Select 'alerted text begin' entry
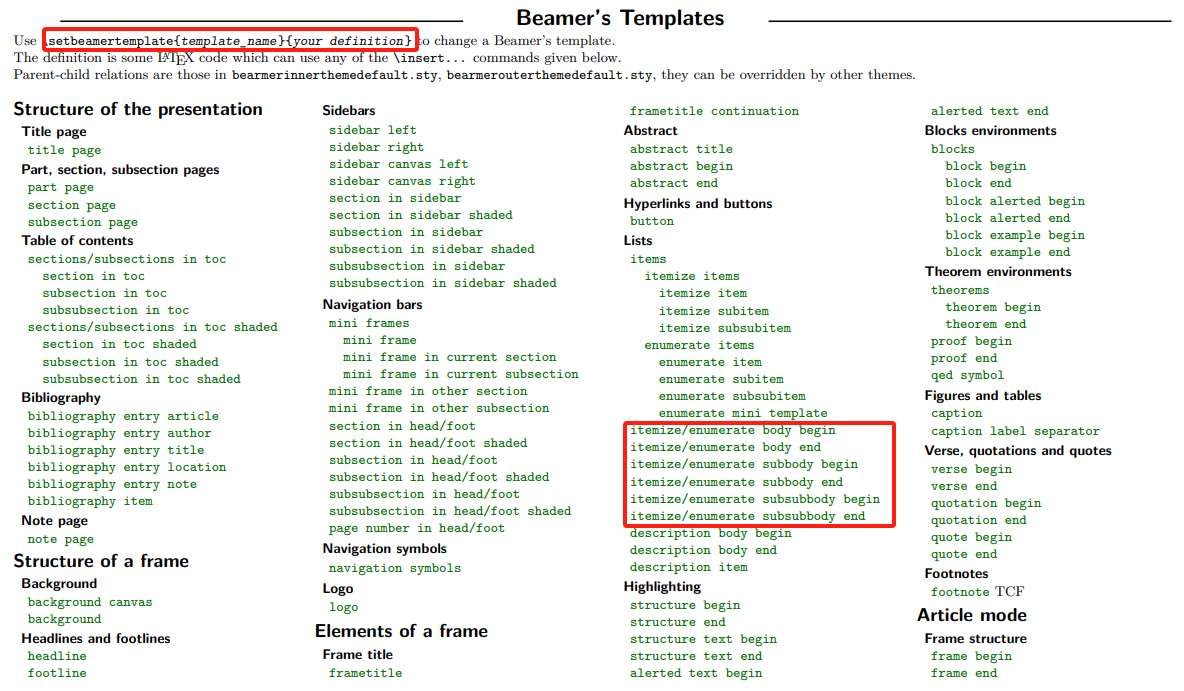1184x691 pixels. coord(695,673)
